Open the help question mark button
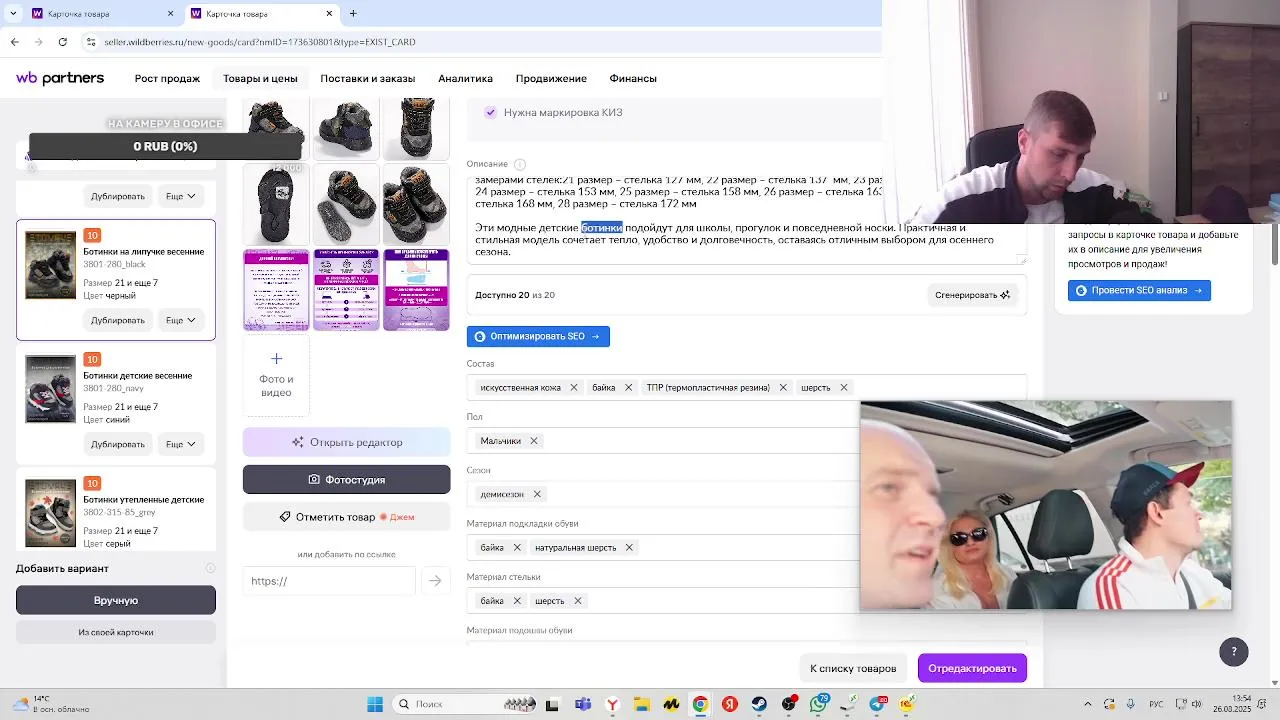 pyautogui.click(x=1234, y=651)
